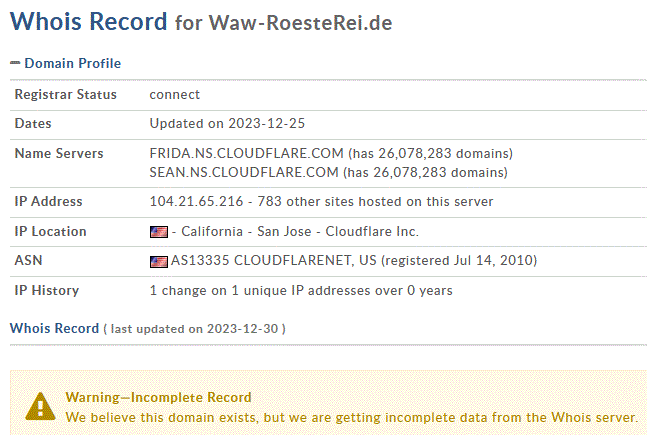648x436 pixels.
Task: Click the yellow warning triangle icon
Action: tap(40, 407)
